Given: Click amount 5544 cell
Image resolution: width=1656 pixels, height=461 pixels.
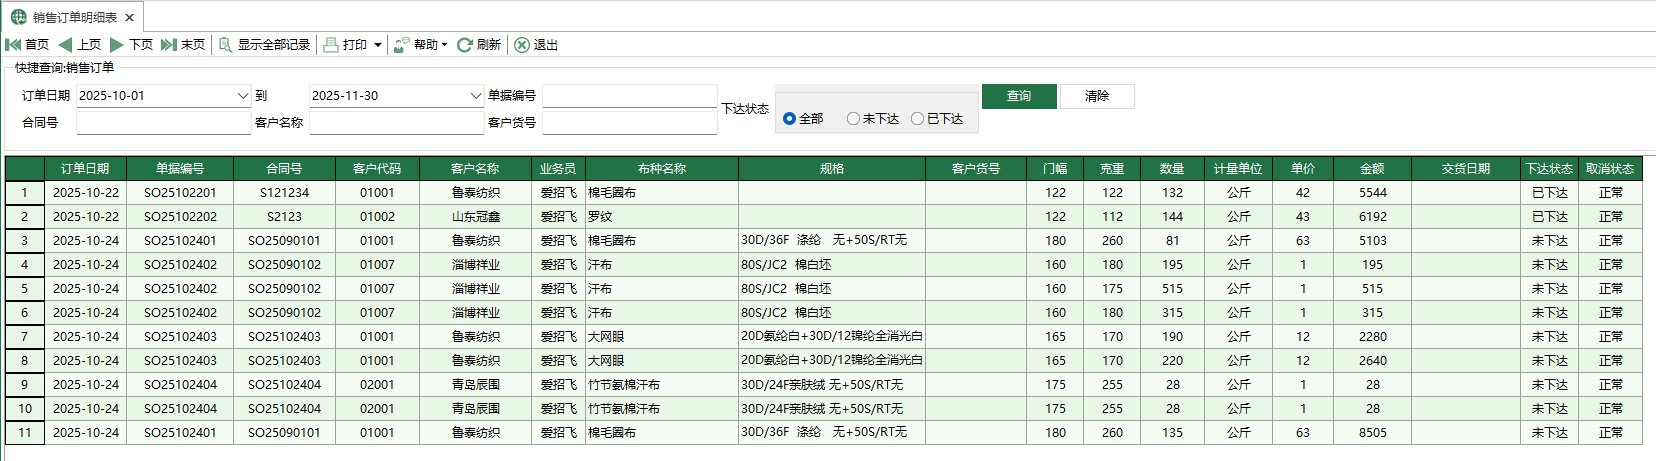Looking at the screenshot, I should point(1372,193).
